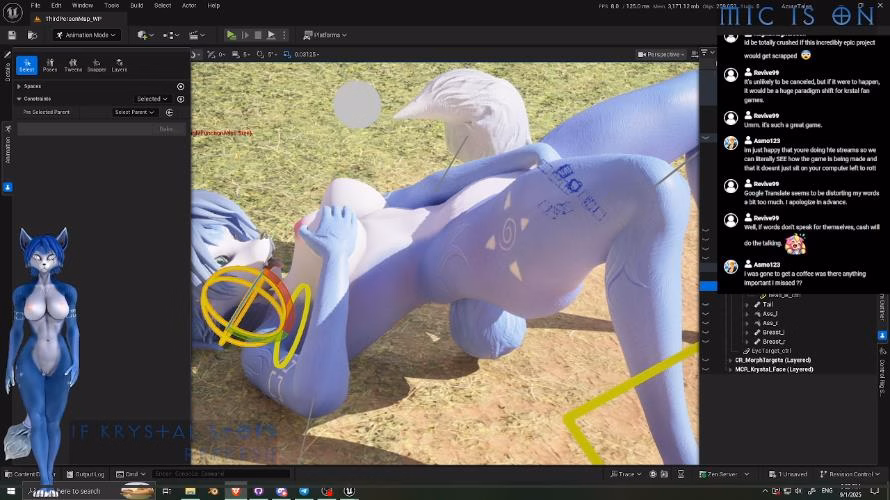
Task: Click the add button next to Spaces
Action: point(181,87)
